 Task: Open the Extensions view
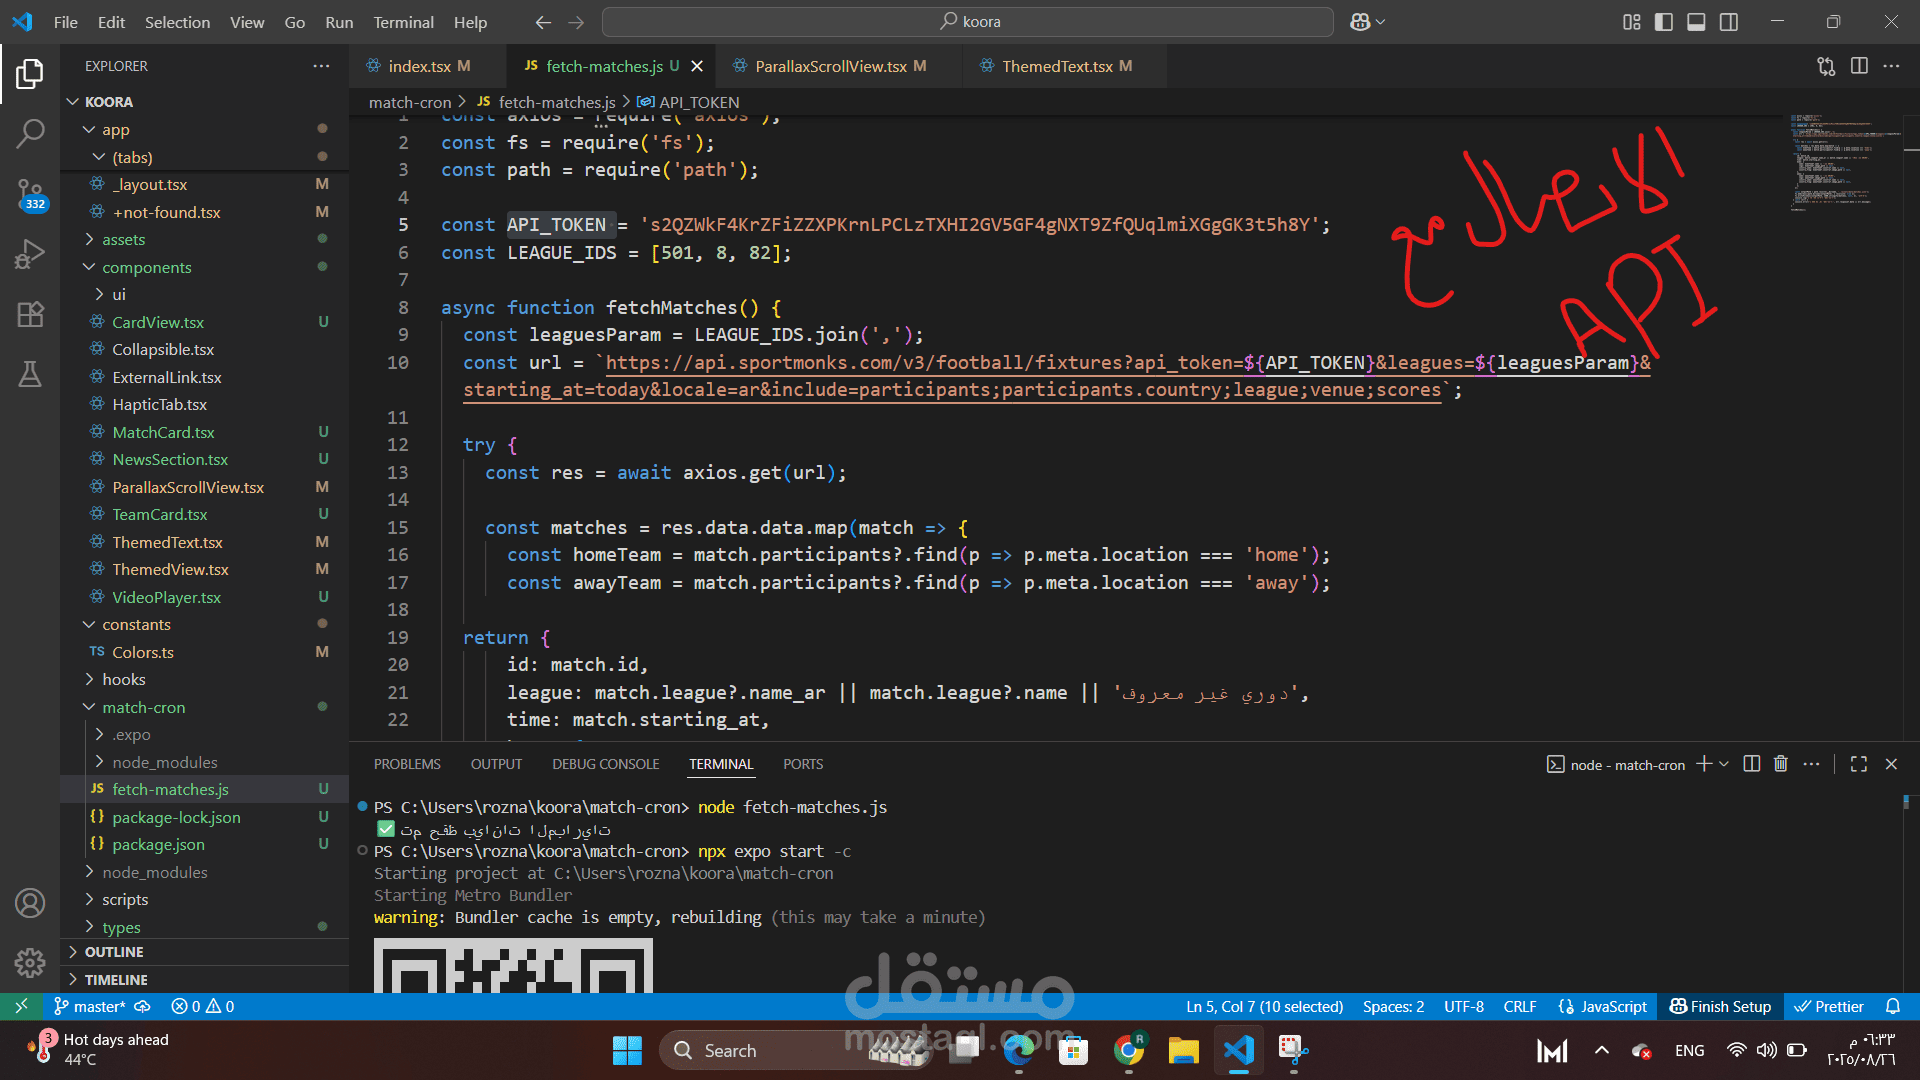[x=30, y=314]
